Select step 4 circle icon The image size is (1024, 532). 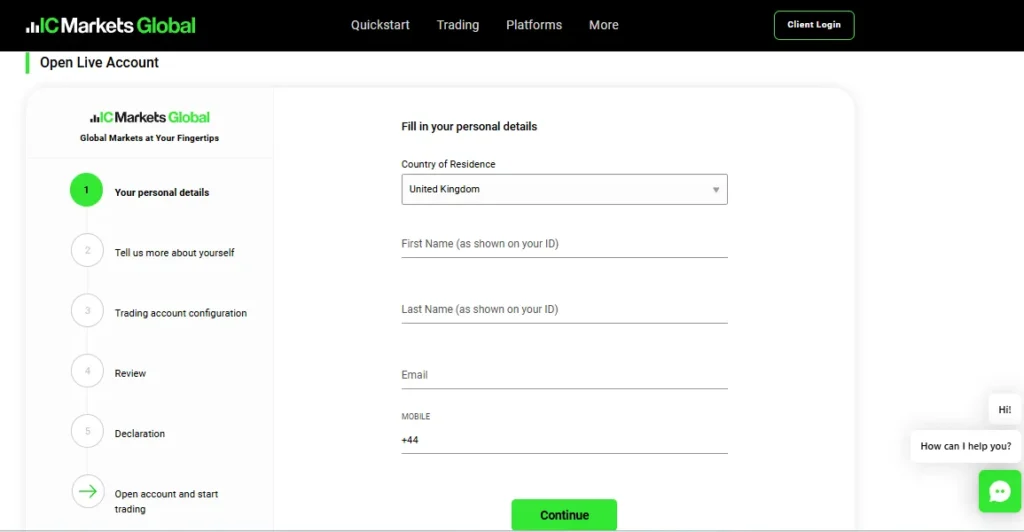[x=87, y=371]
